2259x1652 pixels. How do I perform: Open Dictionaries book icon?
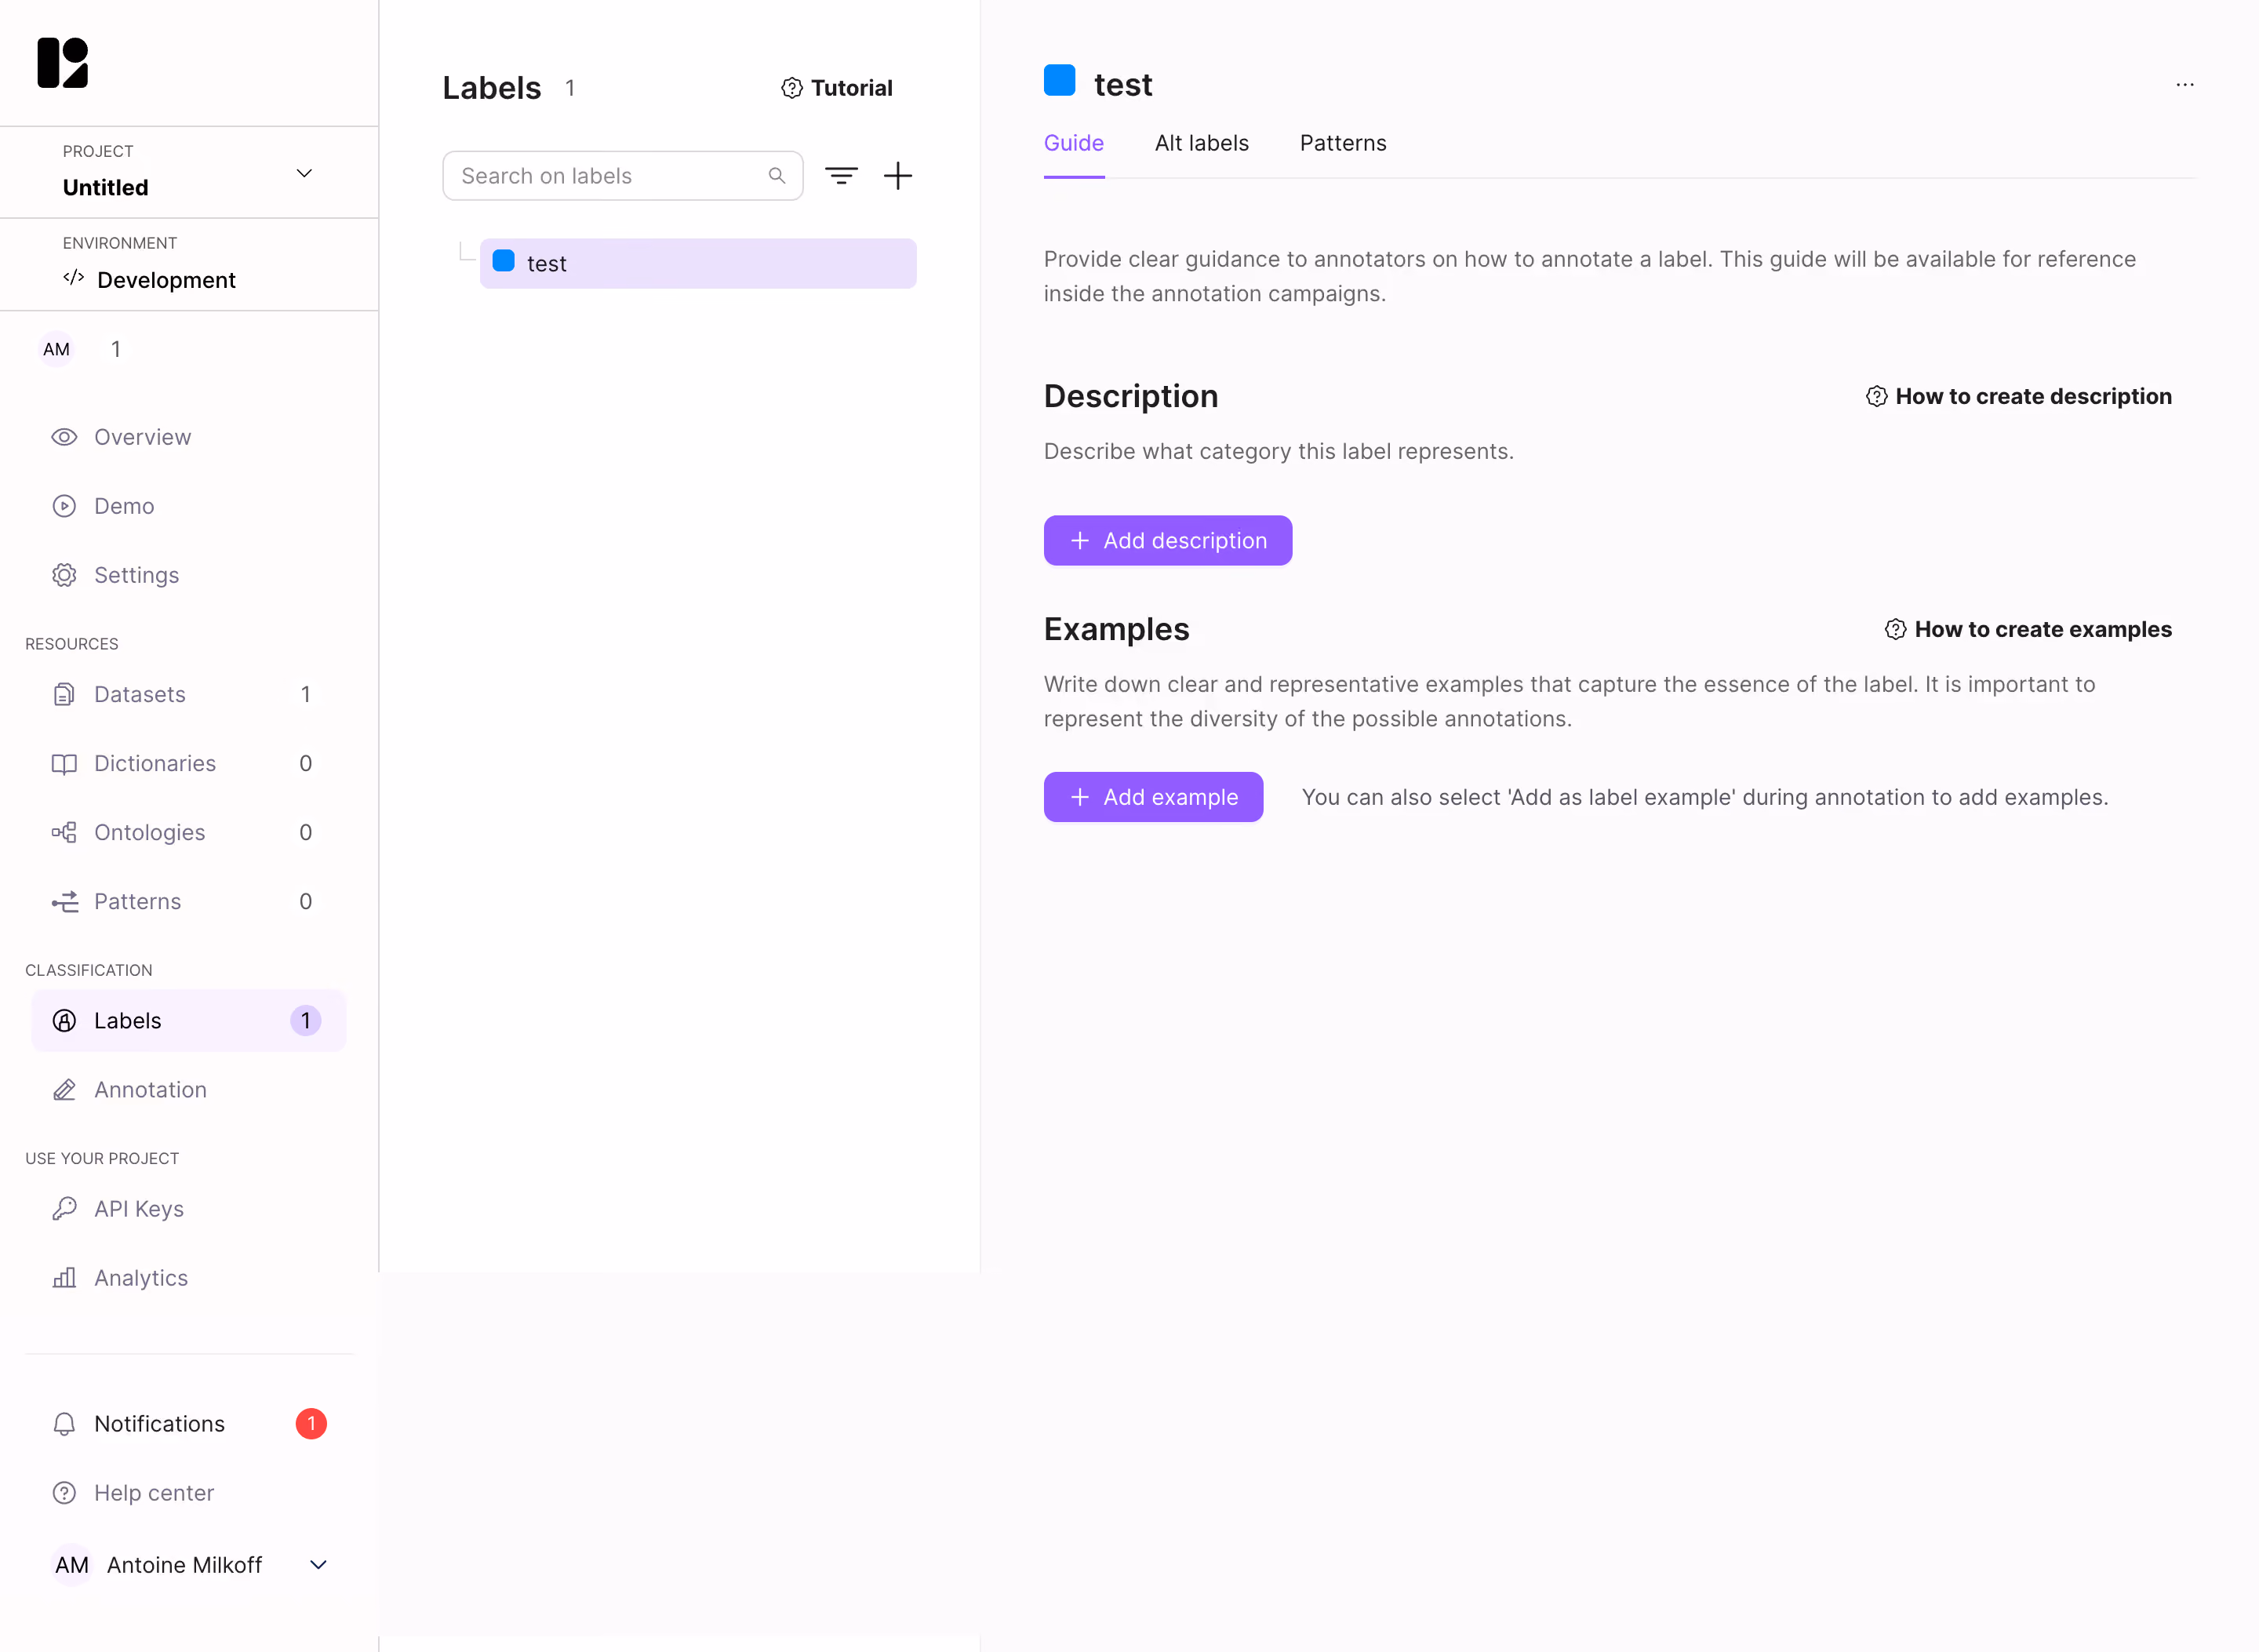click(x=64, y=764)
